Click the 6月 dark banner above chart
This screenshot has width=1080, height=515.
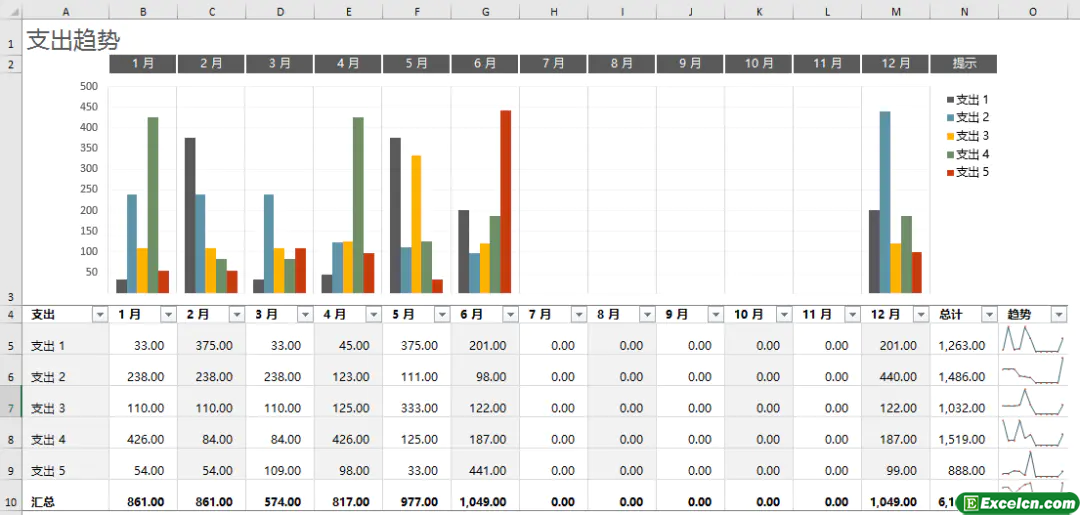485,63
